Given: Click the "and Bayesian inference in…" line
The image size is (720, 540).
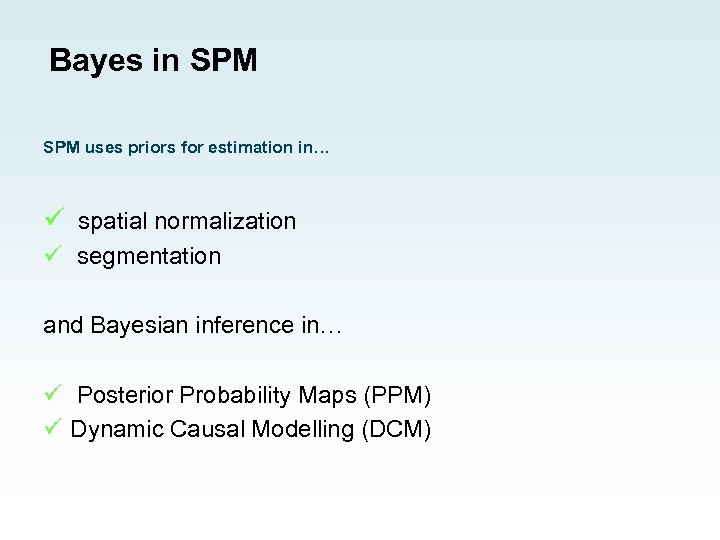Looking at the screenshot, I should [x=192, y=326].
